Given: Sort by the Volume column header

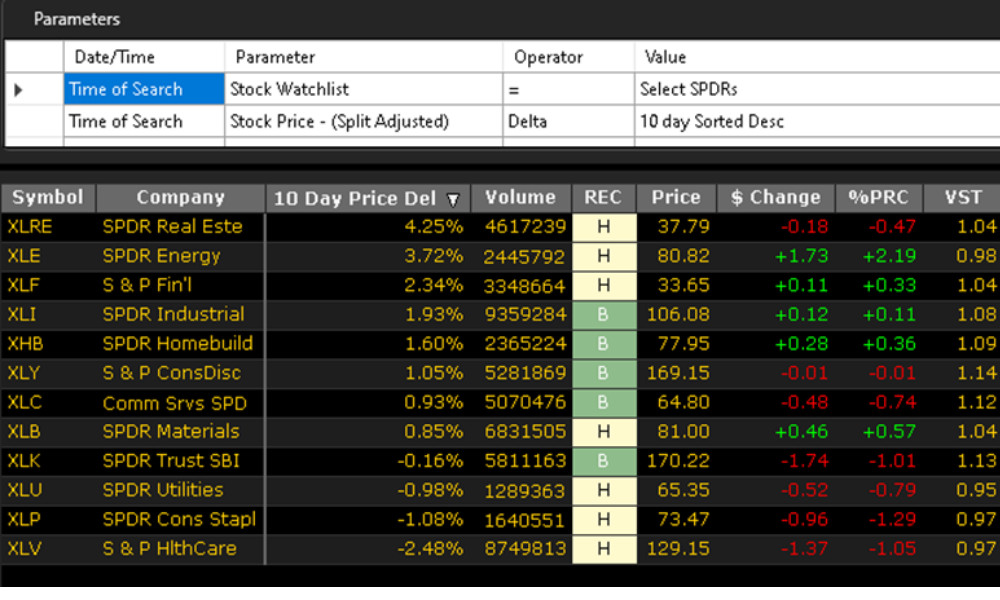Looking at the screenshot, I should pyautogui.click(x=520, y=198).
